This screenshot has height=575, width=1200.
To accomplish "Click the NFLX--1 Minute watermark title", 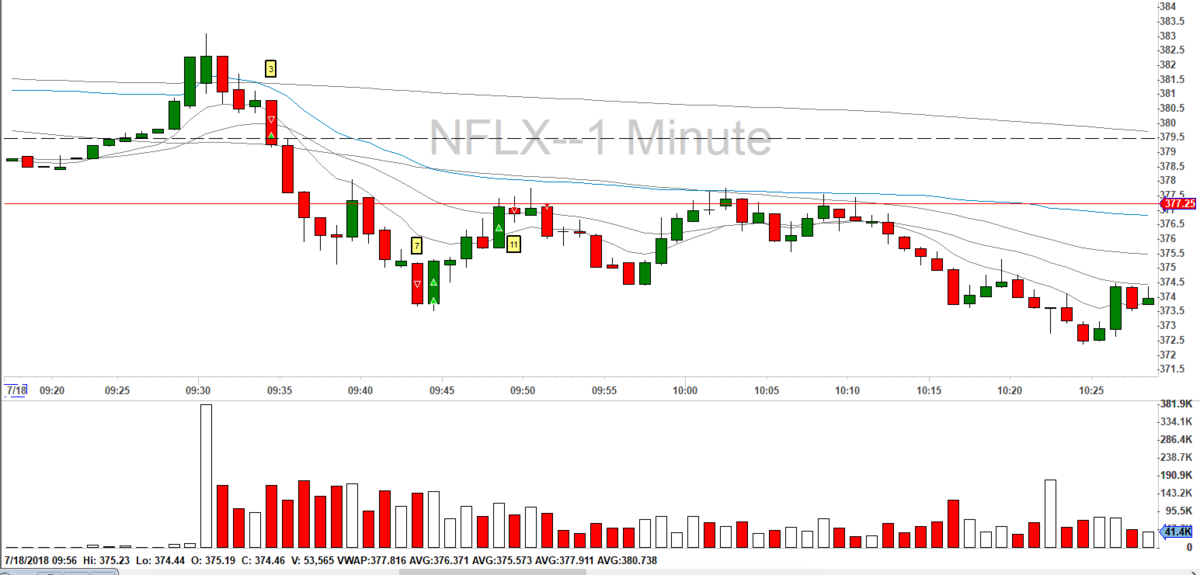I will tap(600, 138).
